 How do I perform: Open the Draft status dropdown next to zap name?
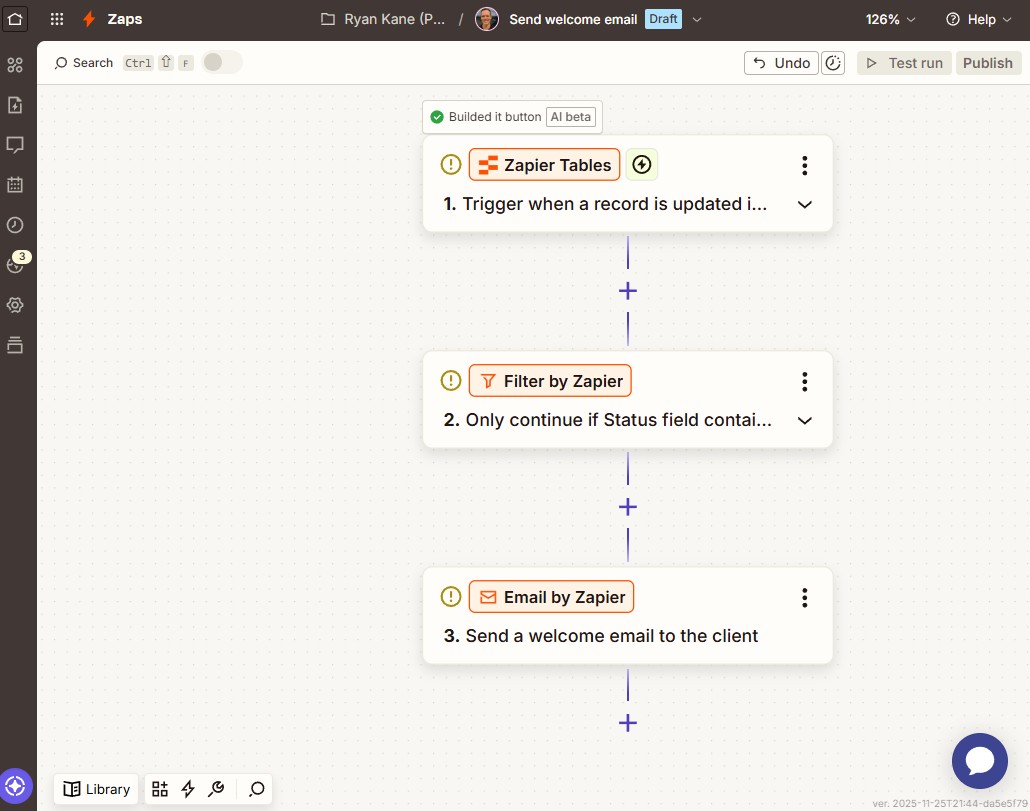coord(696,19)
